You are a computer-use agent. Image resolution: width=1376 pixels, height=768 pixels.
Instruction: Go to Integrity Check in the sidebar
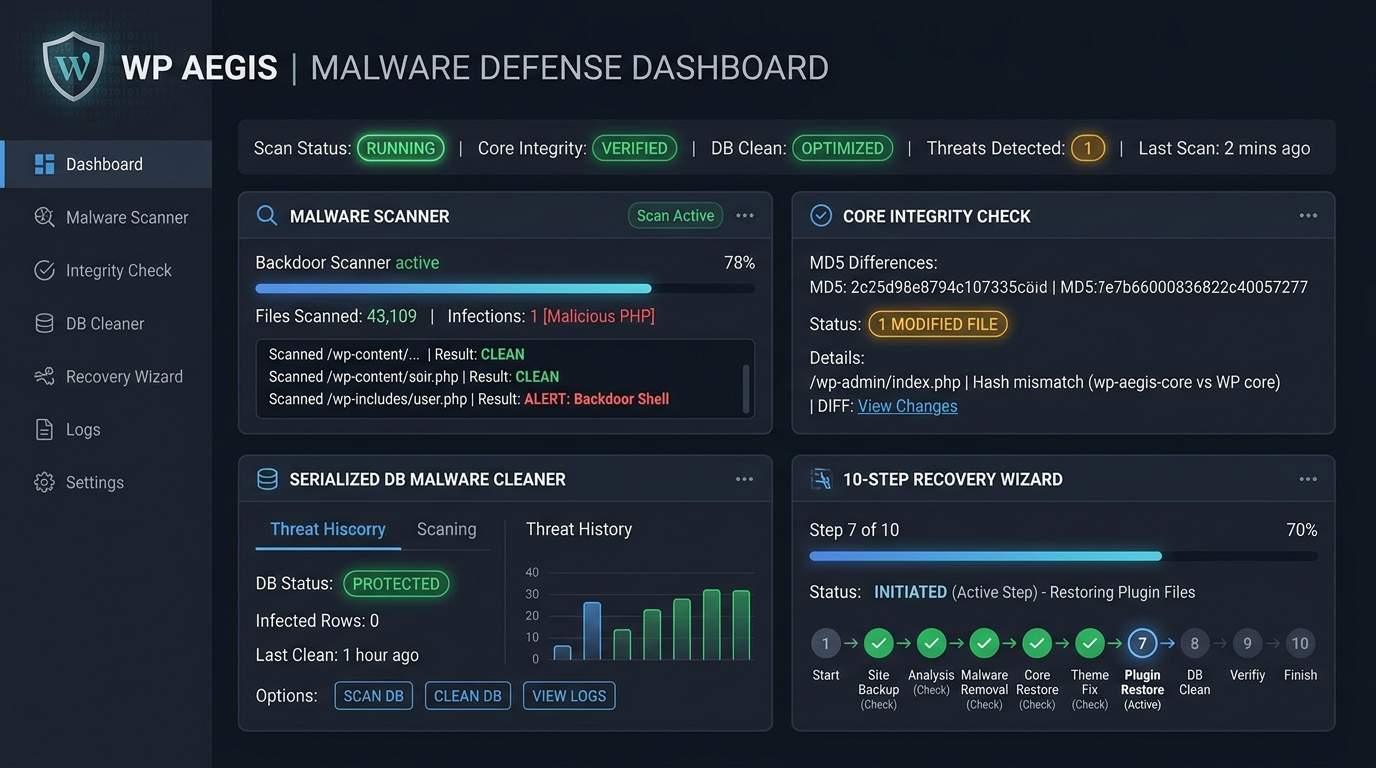point(106,270)
